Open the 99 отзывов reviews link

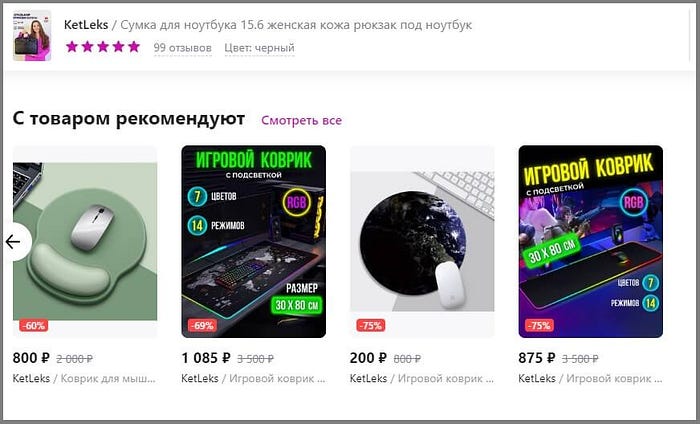click(x=183, y=47)
